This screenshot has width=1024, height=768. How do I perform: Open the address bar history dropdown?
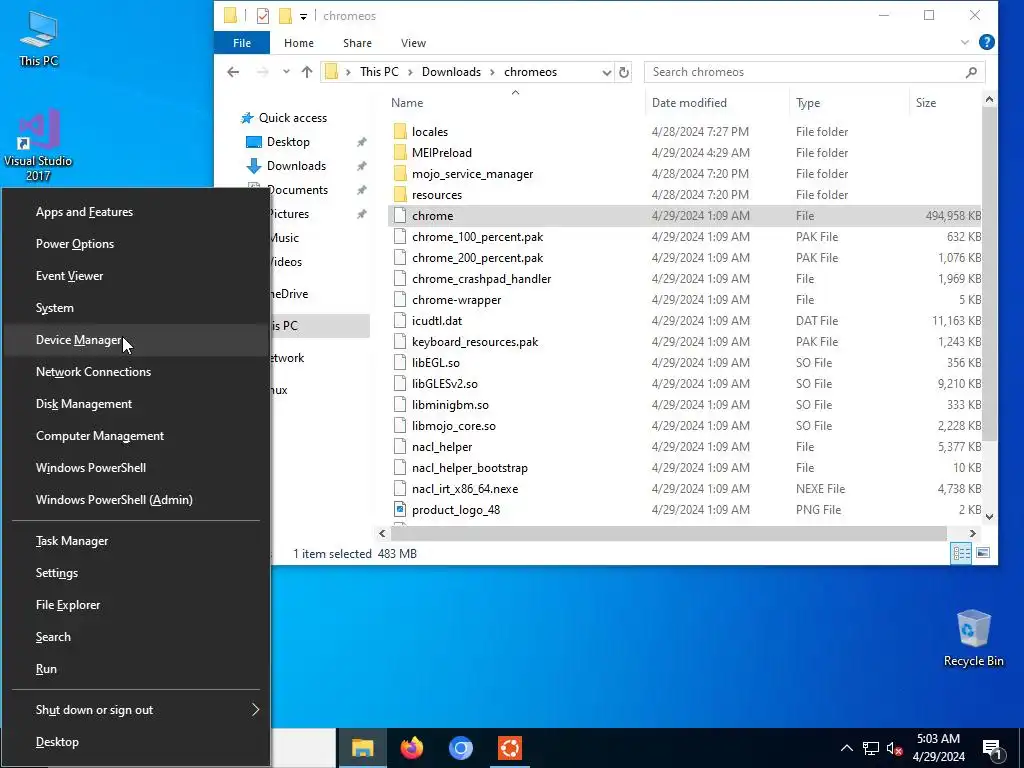(x=606, y=72)
